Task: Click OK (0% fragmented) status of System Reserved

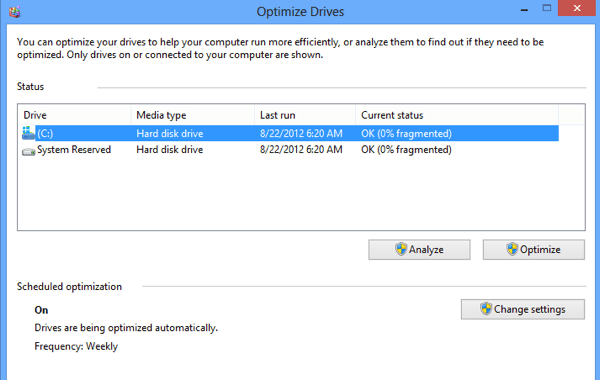Action: pos(406,150)
